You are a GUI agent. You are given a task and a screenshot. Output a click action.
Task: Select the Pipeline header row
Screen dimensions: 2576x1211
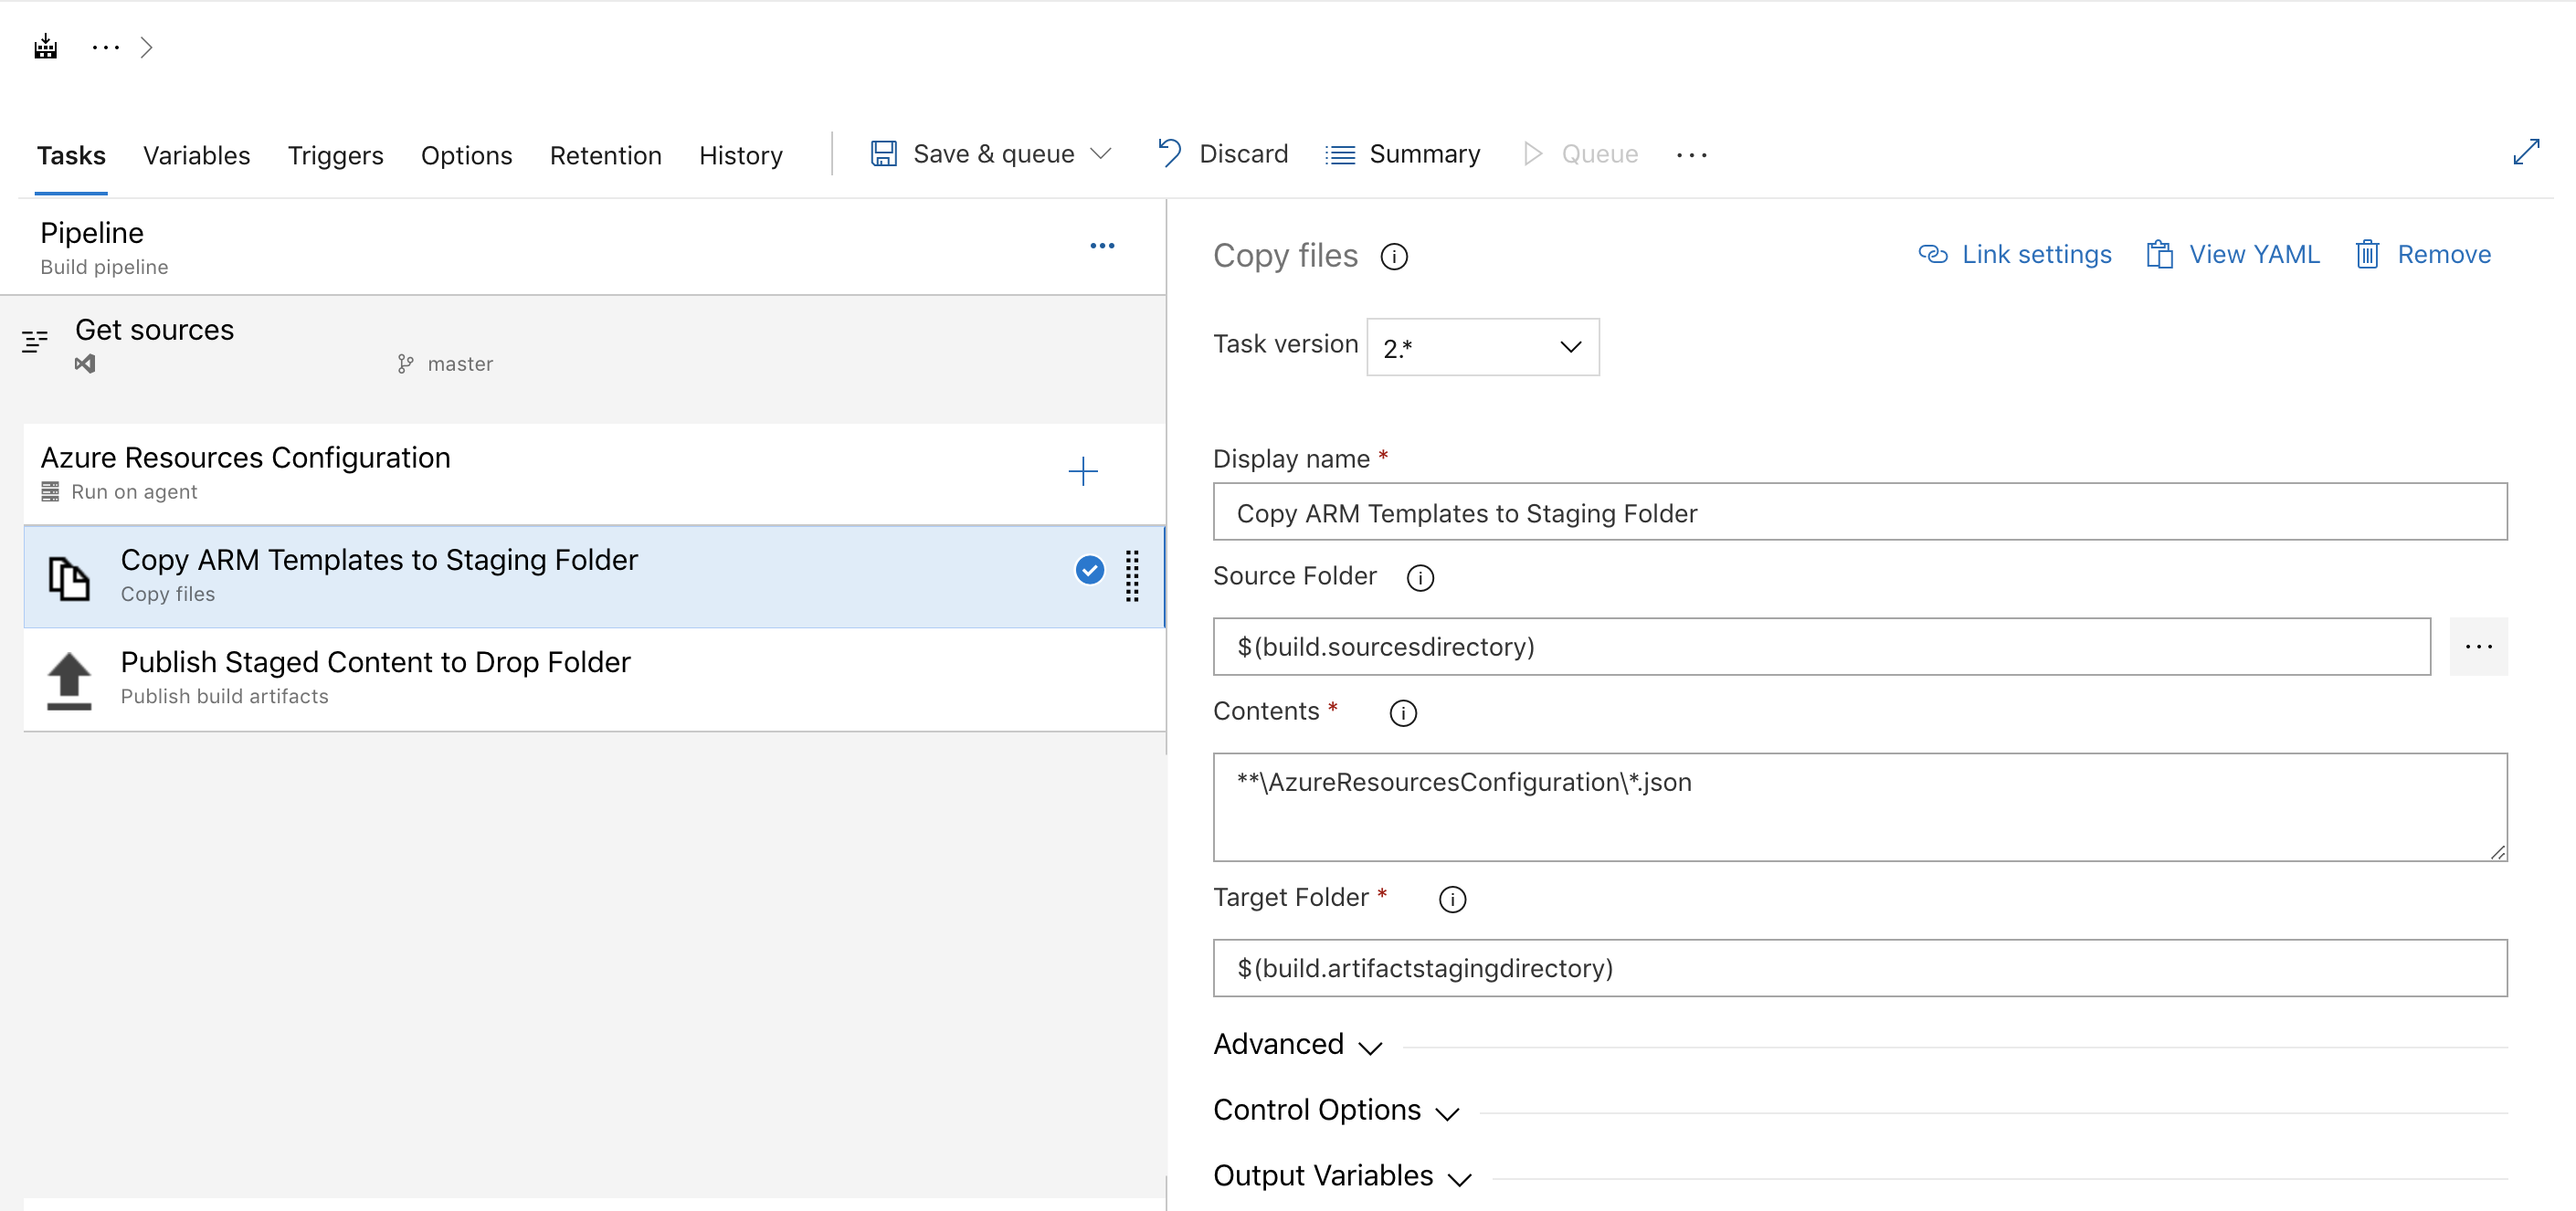click(583, 247)
